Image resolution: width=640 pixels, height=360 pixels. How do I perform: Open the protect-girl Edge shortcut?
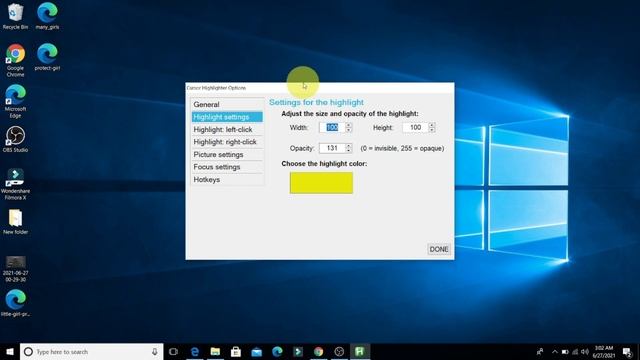[x=47, y=57]
